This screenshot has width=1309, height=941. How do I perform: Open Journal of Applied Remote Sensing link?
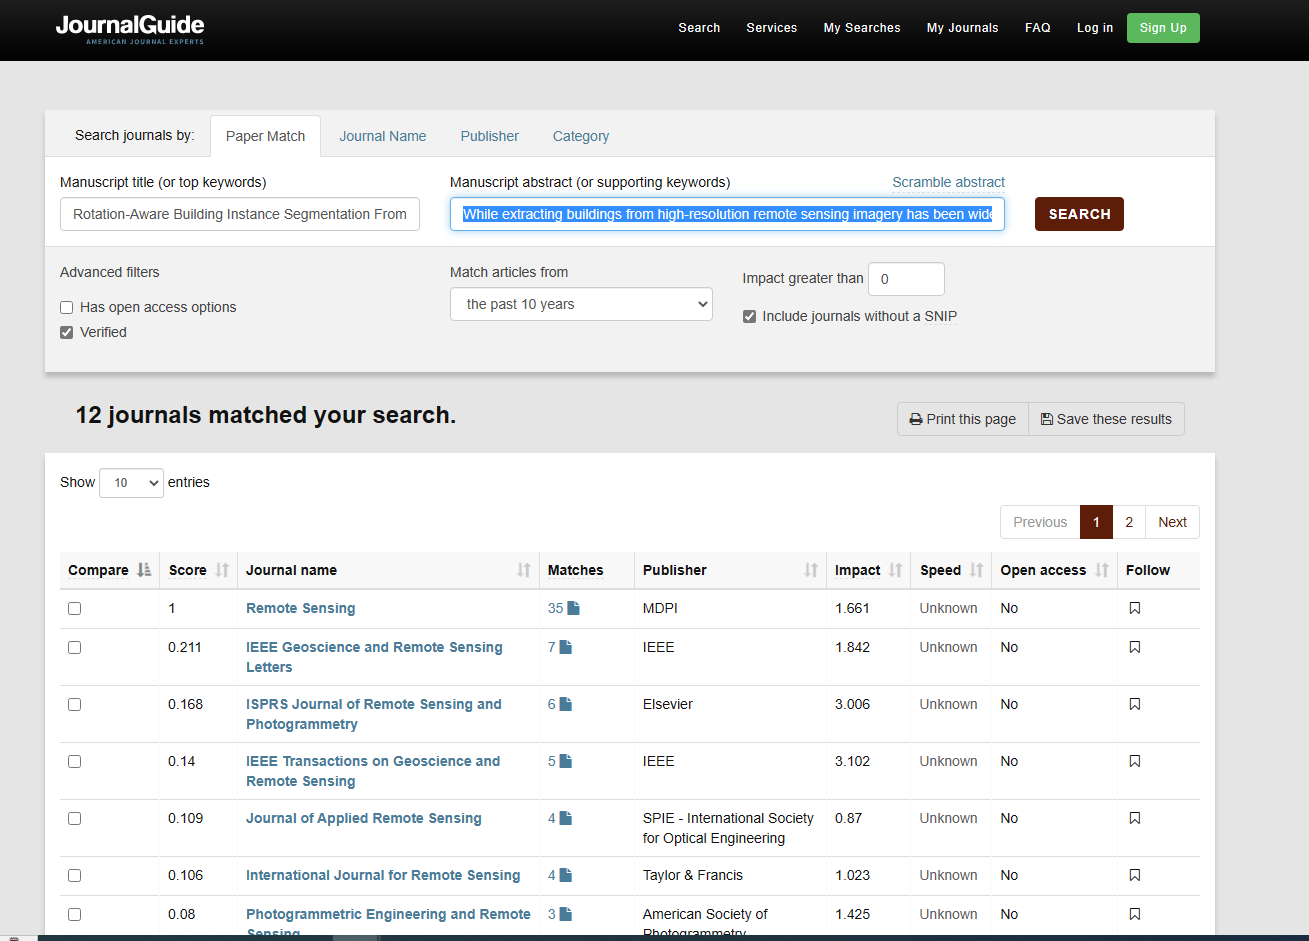364,818
